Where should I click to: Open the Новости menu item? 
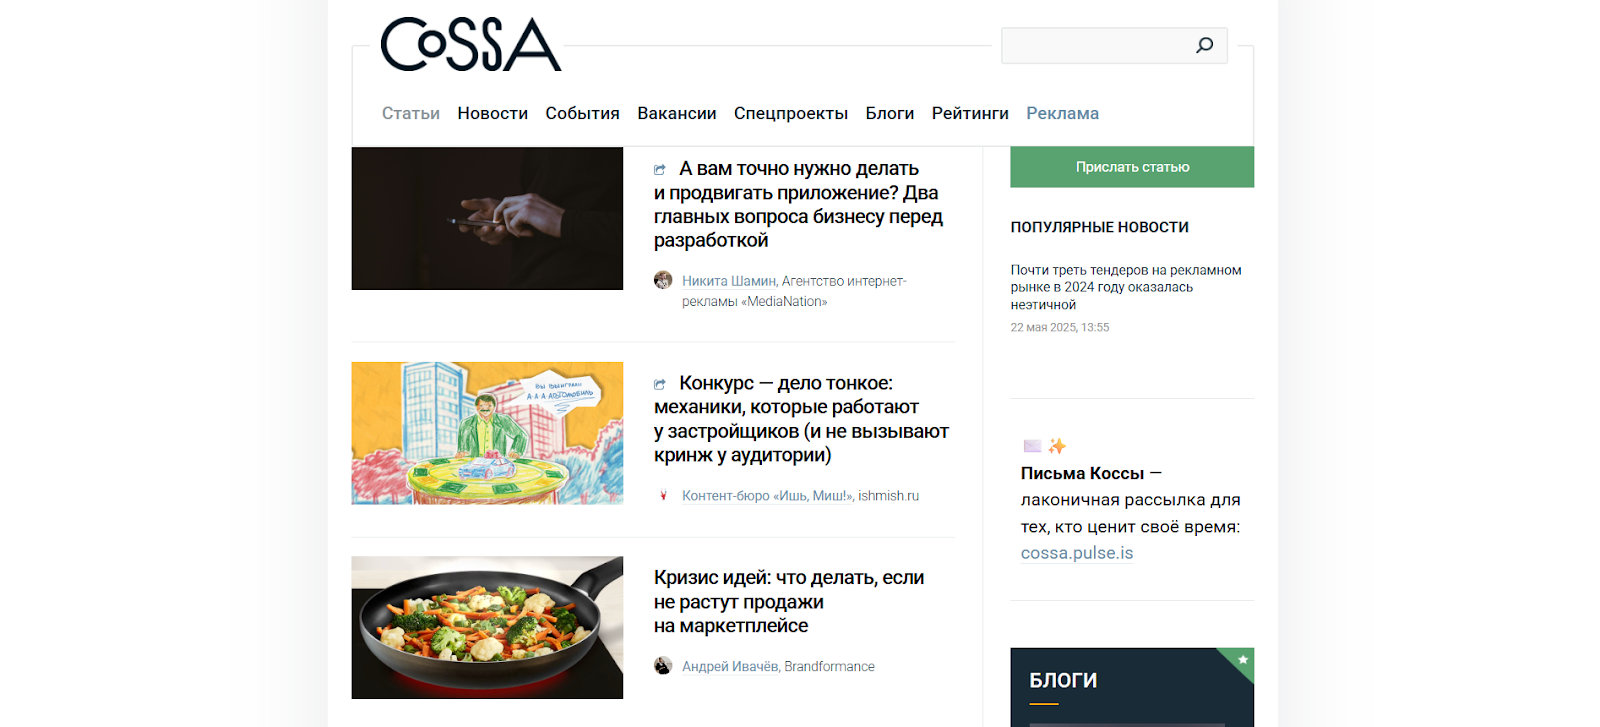coord(492,113)
